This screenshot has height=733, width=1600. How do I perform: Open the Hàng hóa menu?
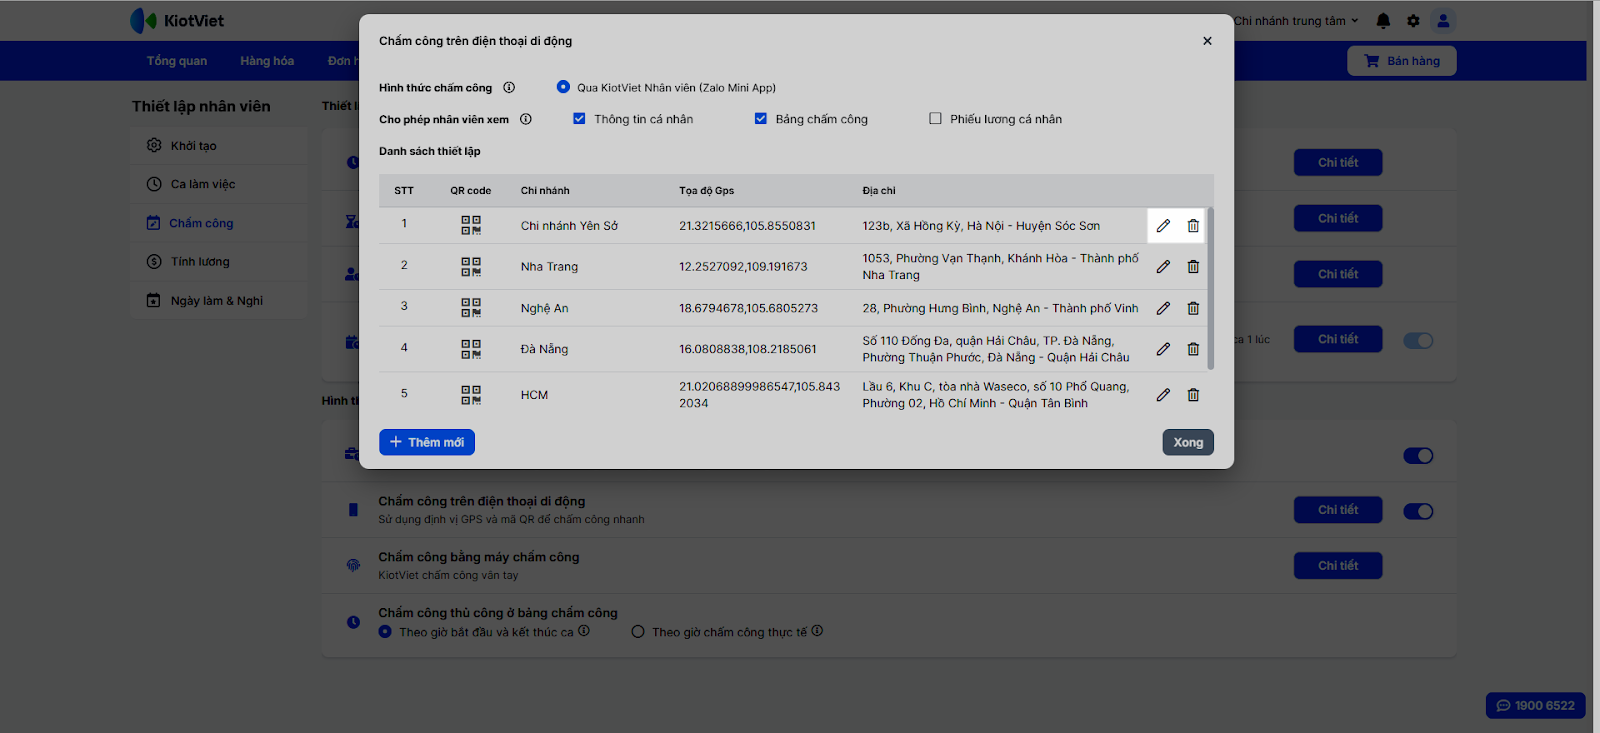[x=267, y=61]
